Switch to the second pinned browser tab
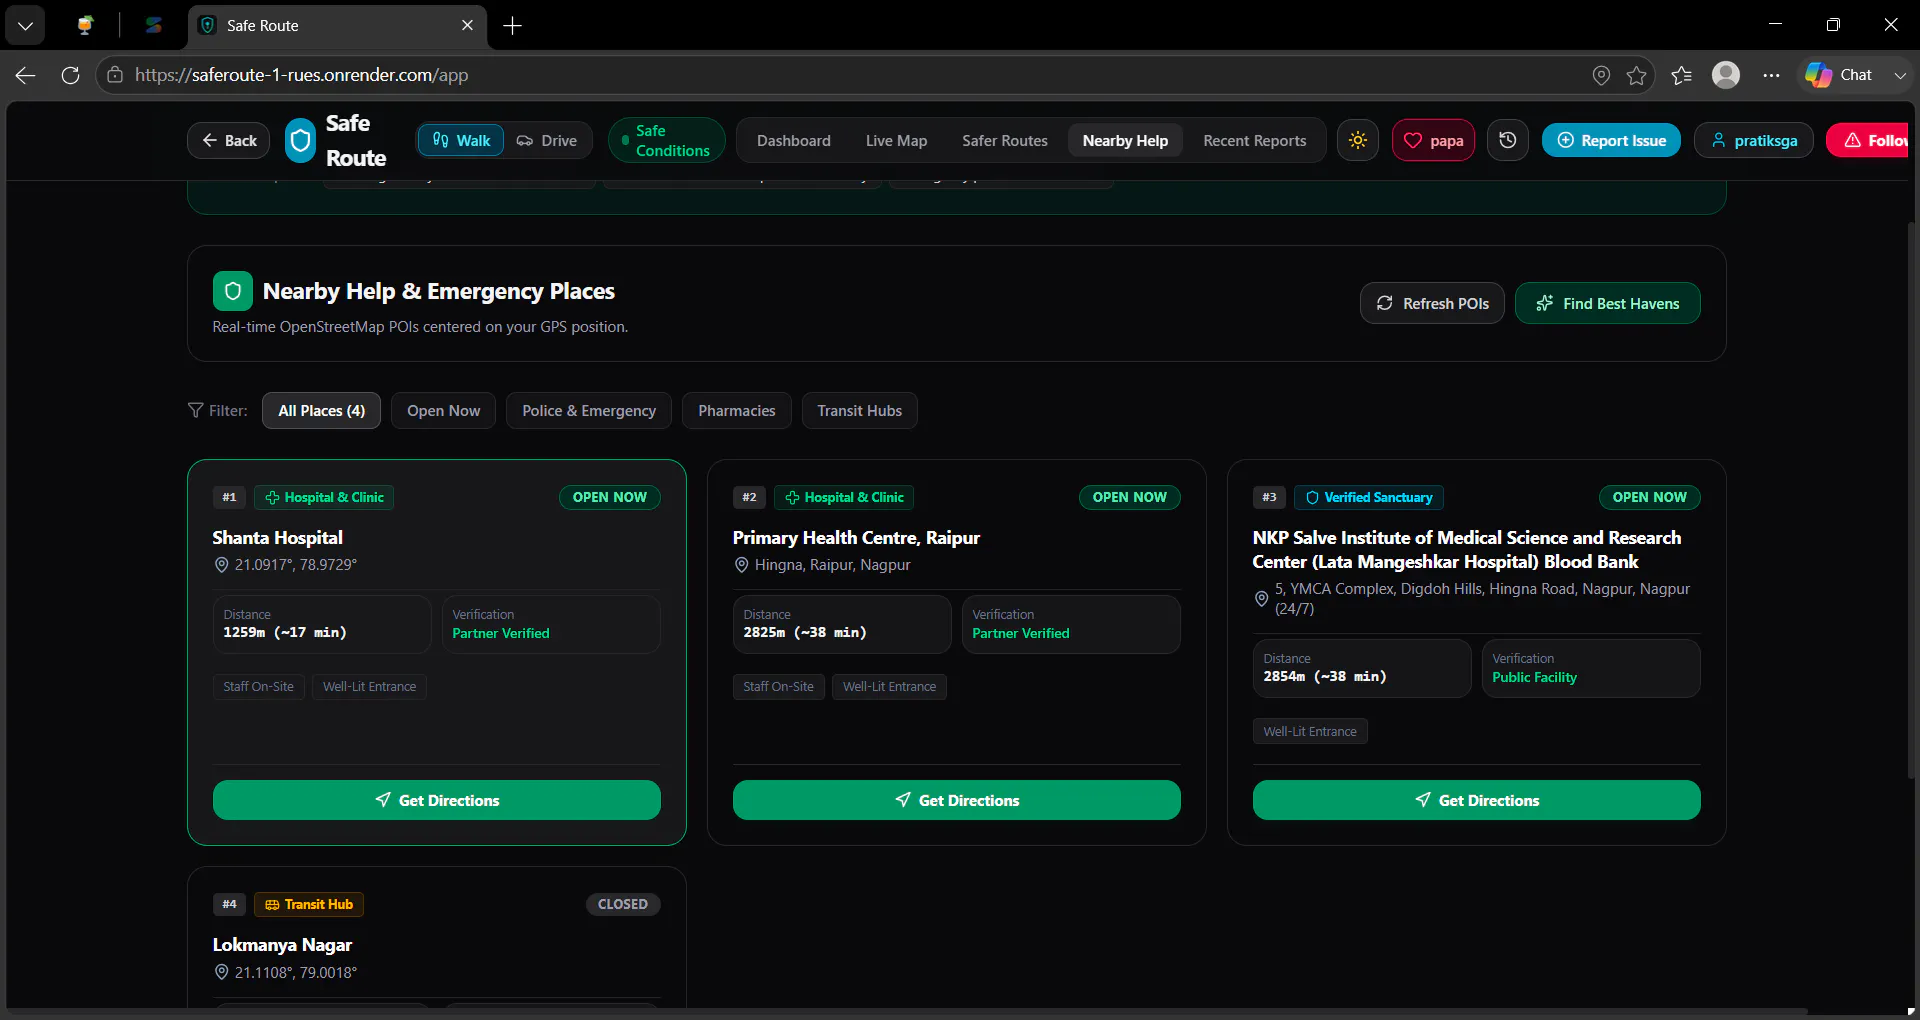Viewport: 1920px width, 1020px height. coord(153,25)
